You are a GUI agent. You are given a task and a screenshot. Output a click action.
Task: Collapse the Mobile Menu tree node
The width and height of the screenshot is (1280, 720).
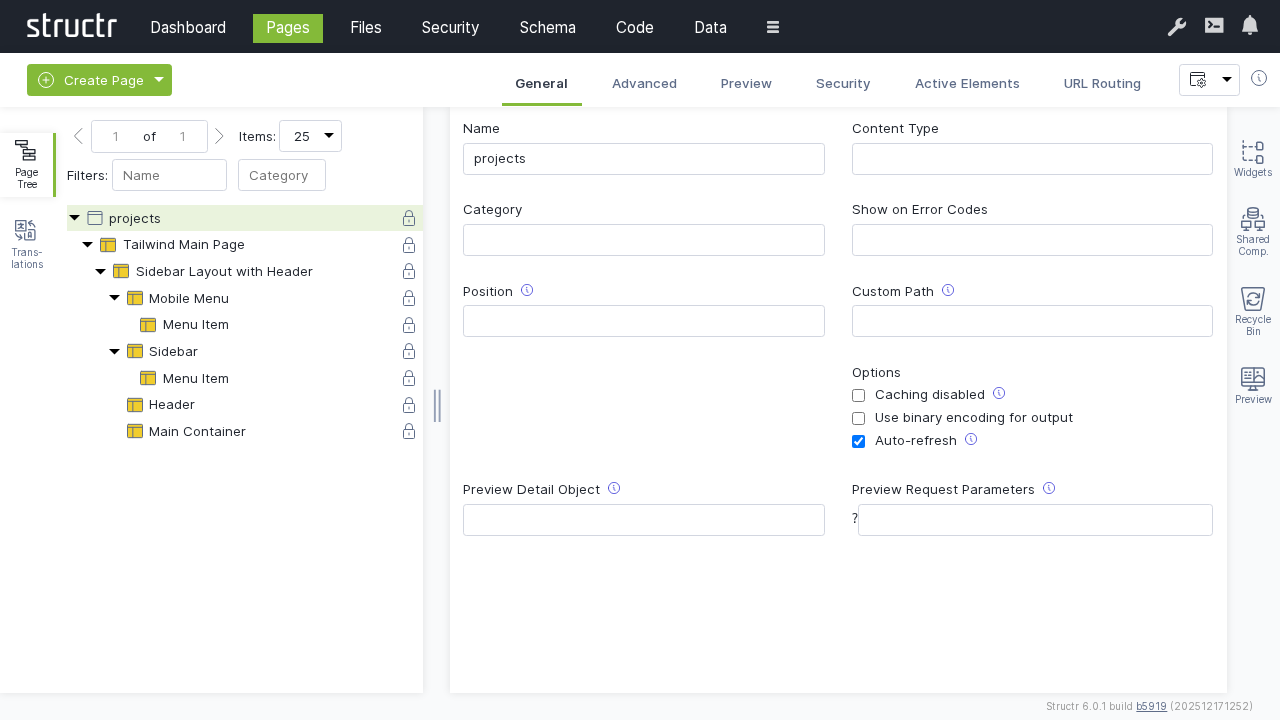tap(114, 298)
